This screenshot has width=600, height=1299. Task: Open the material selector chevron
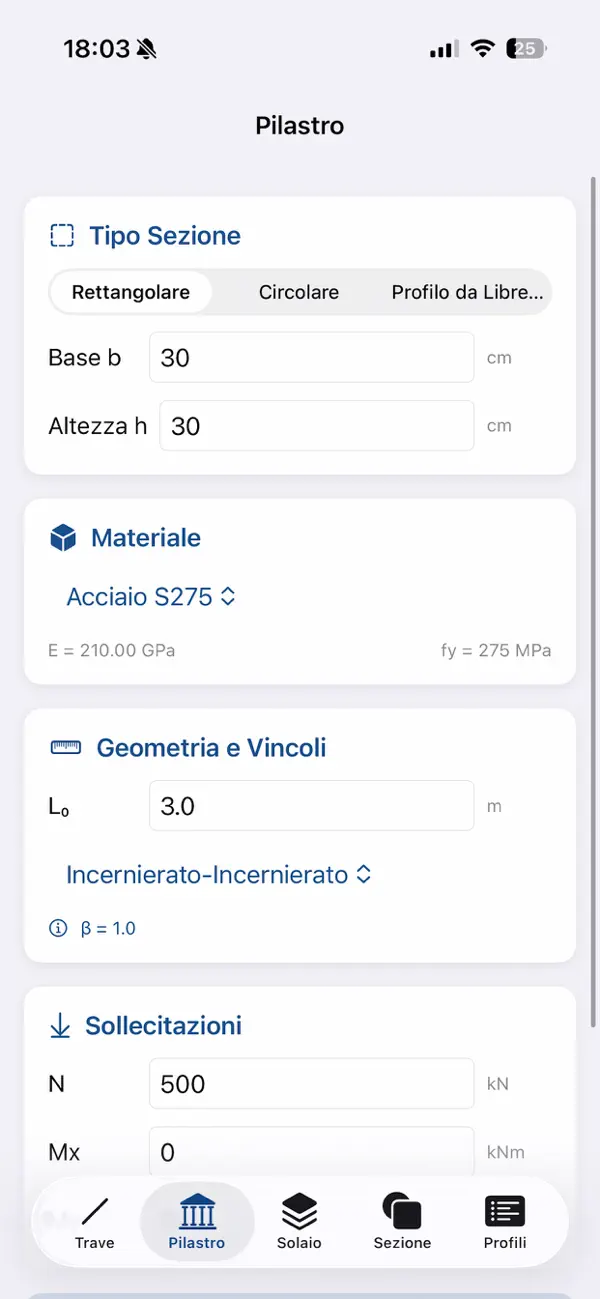point(227,596)
